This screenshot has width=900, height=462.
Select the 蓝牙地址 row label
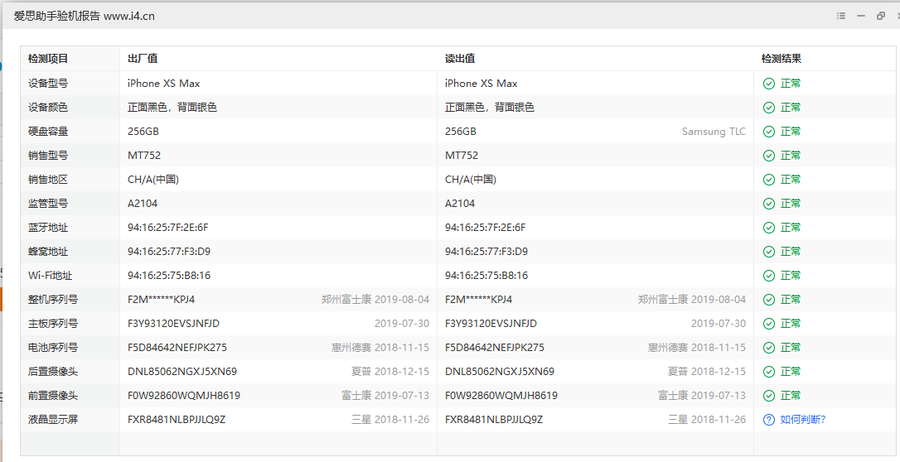click(x=48, y=228)
